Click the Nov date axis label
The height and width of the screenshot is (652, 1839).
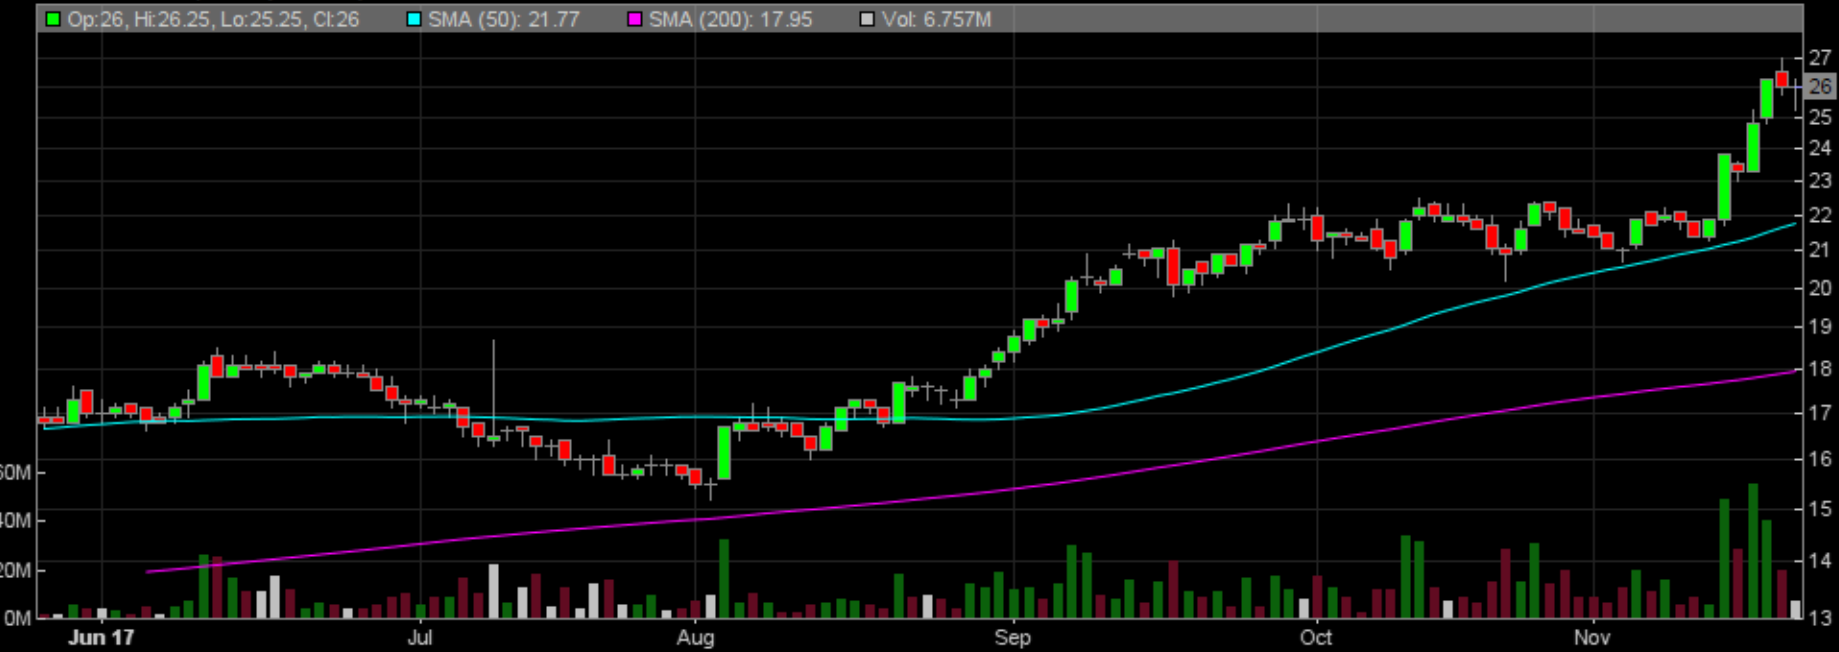pos(1592,637)
